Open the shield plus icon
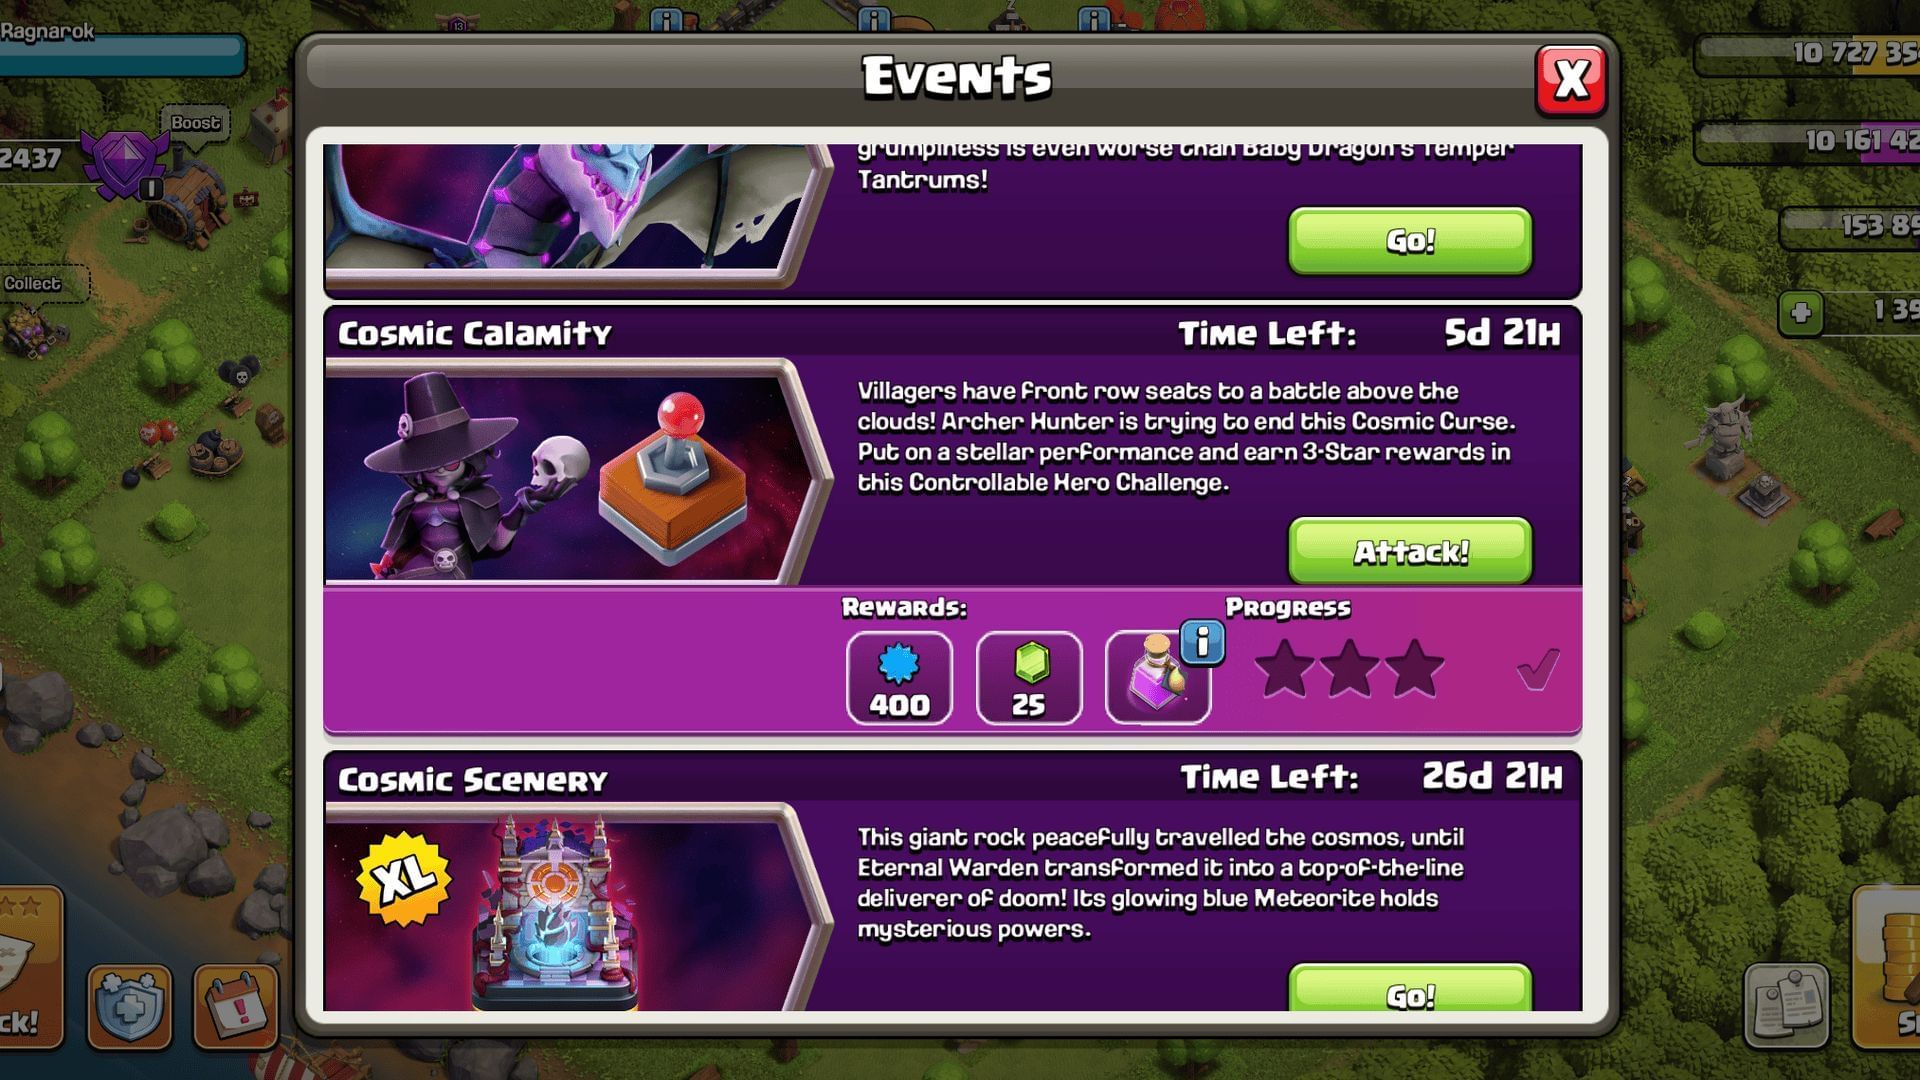 (x=130, y=1006)
